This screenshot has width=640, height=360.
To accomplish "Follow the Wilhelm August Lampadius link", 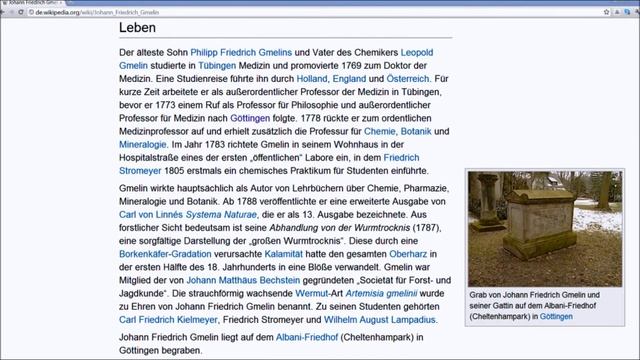I will (x=380, y=320).
